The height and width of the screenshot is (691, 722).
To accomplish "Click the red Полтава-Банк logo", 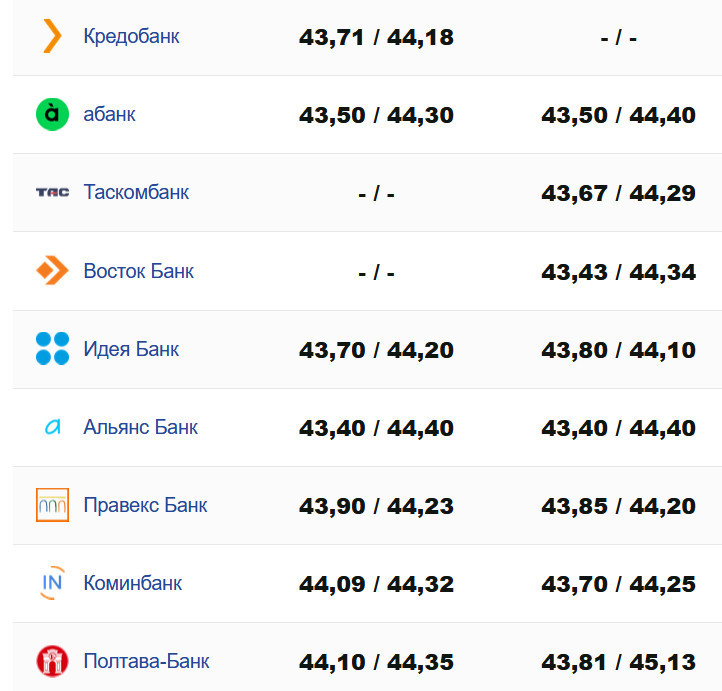I will [x=52, y=661].
